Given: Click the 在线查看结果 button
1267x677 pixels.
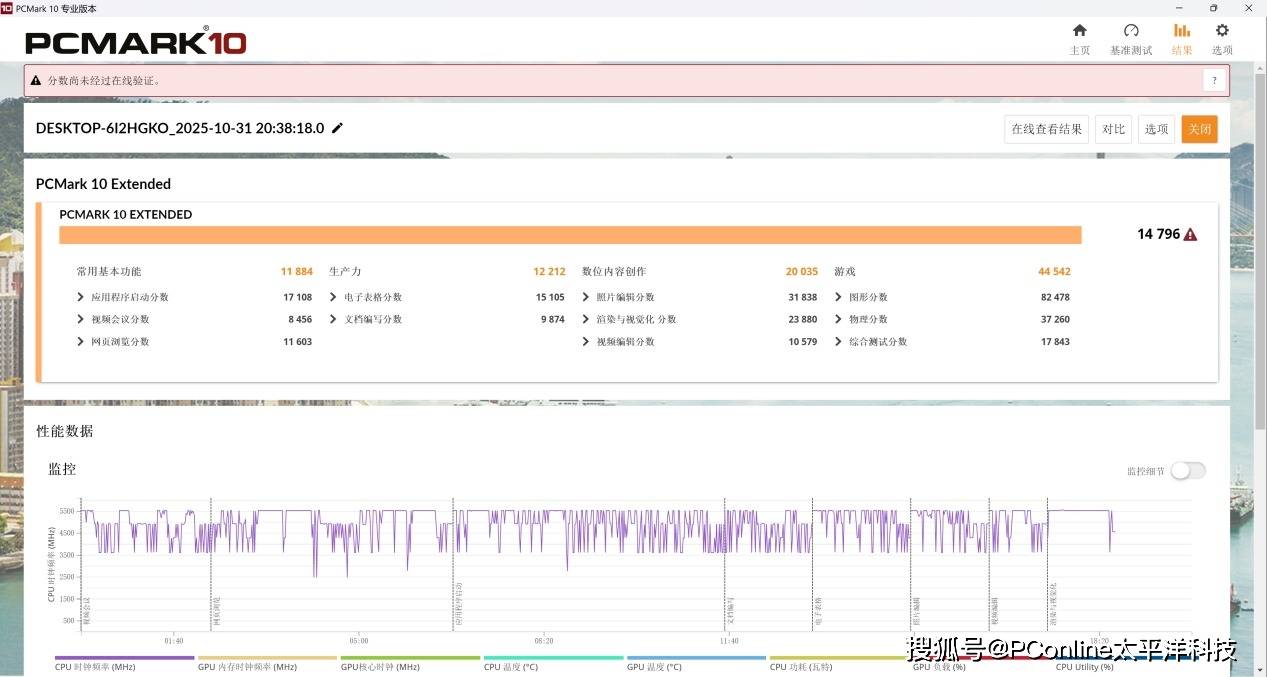Looking at the screenshot, I should pyautogui.click(x=1046, y=129).
